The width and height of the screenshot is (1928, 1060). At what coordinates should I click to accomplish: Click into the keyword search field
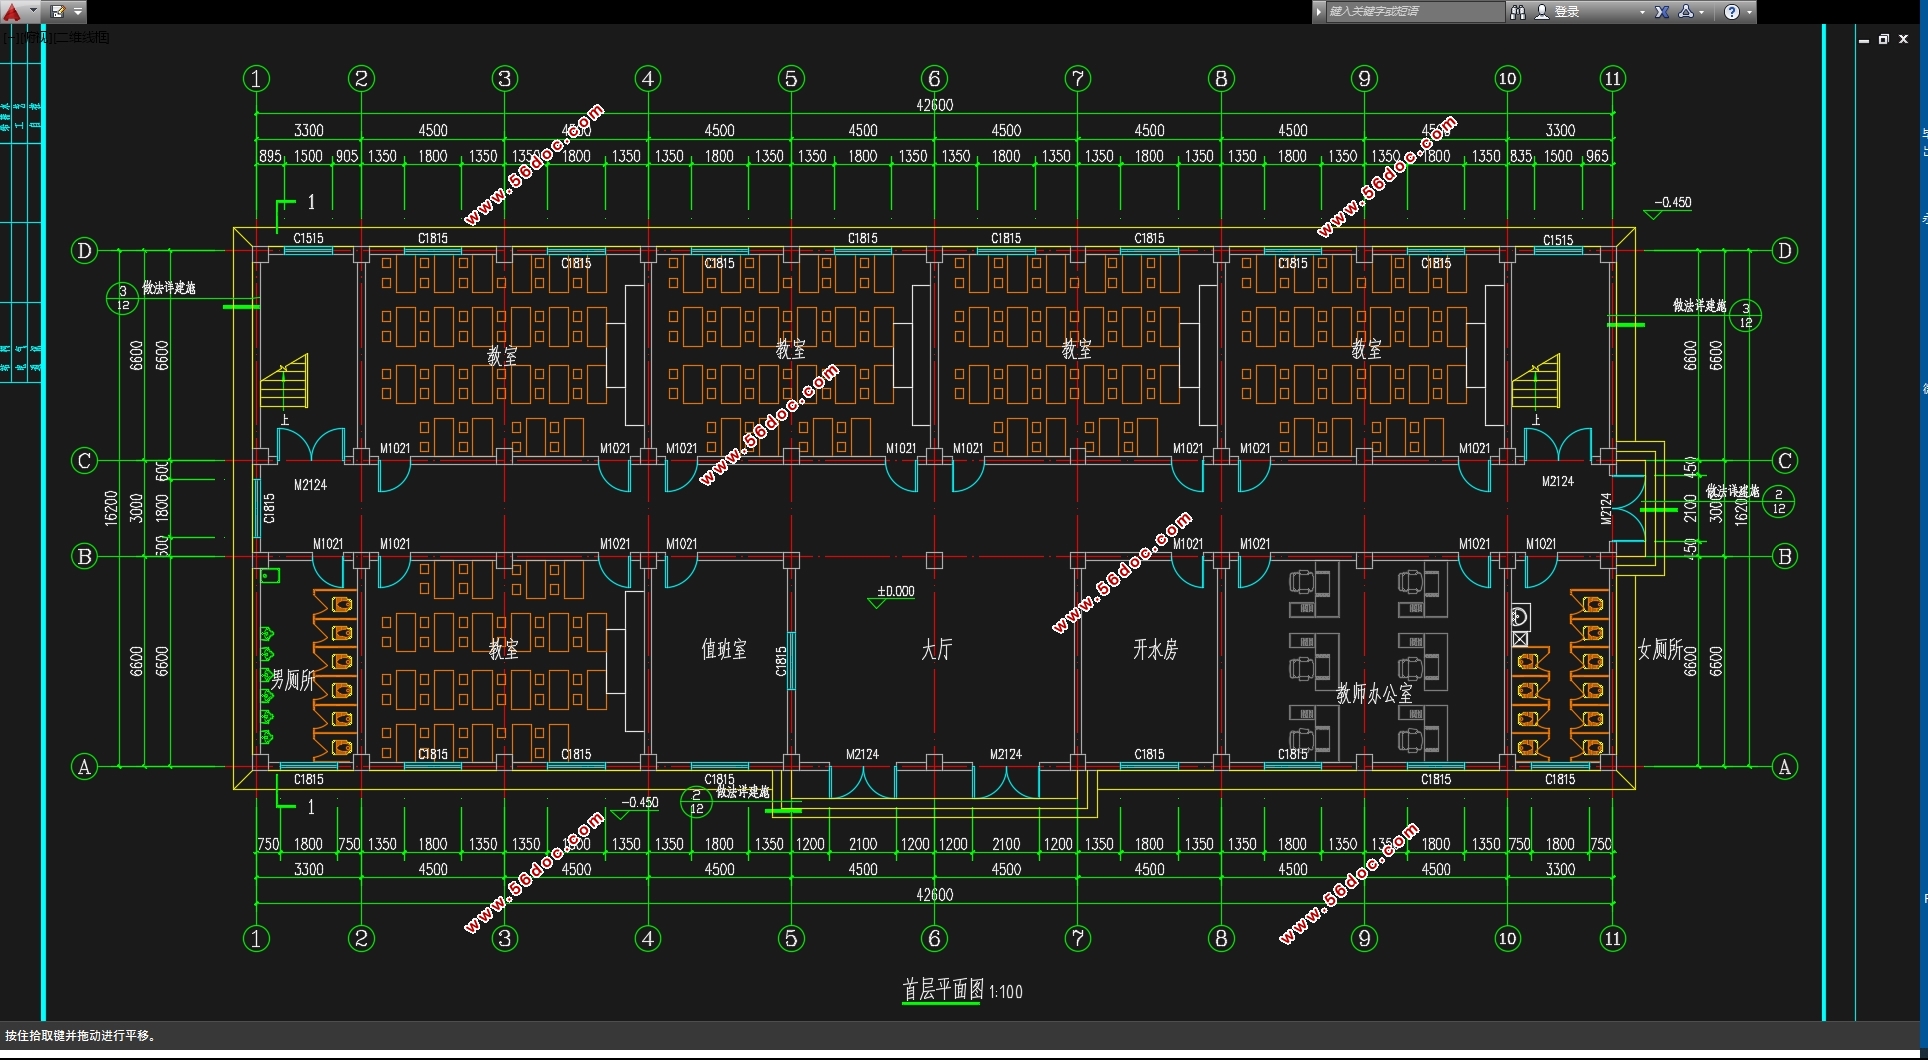[x=1415, y=11]
